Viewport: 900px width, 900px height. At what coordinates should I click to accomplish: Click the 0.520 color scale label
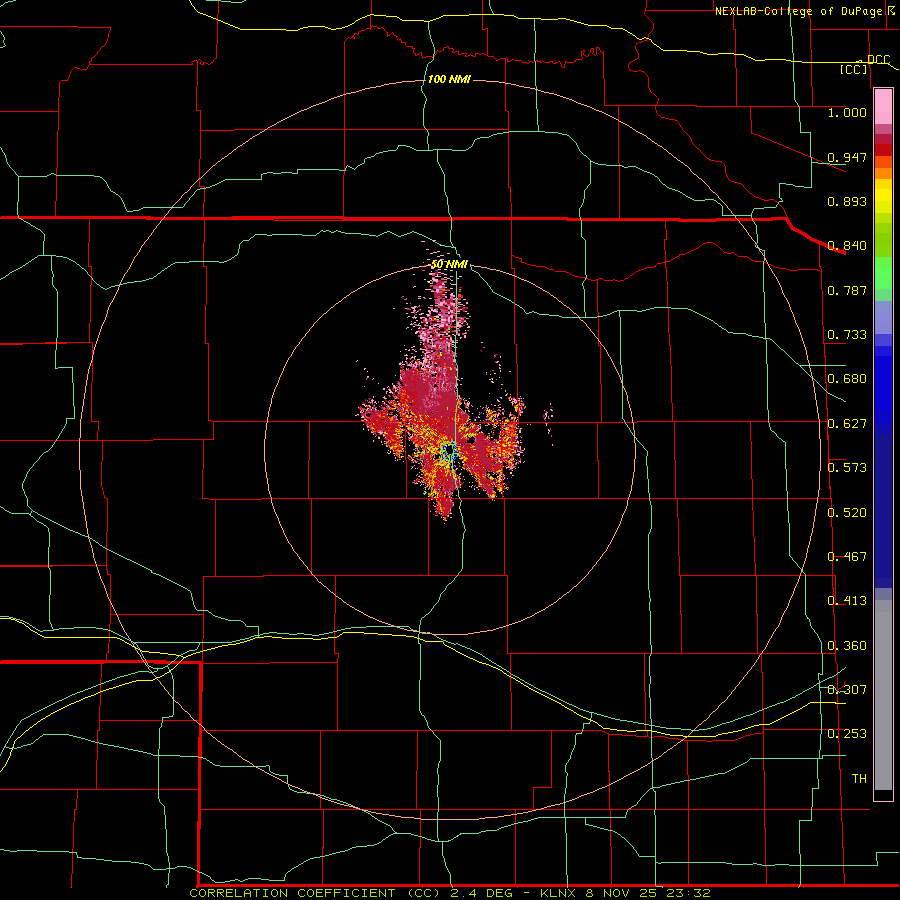point(847,513)
